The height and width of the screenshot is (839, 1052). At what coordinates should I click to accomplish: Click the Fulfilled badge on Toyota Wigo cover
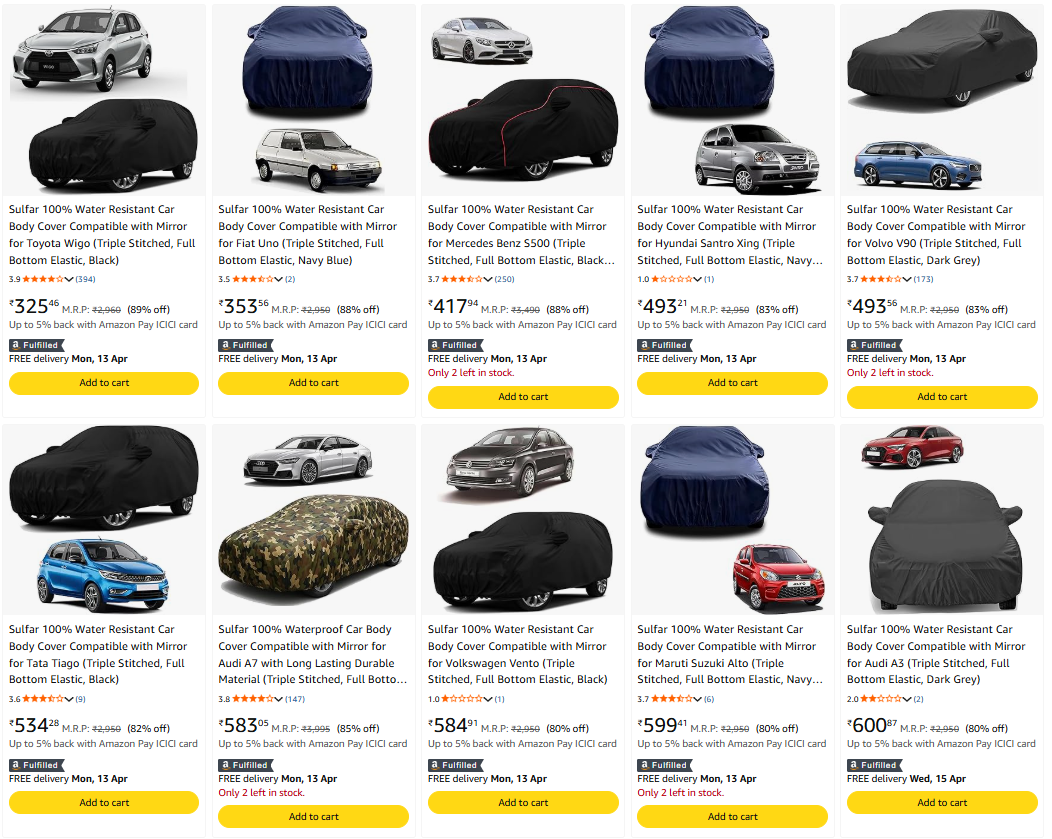tap(36, 345)
